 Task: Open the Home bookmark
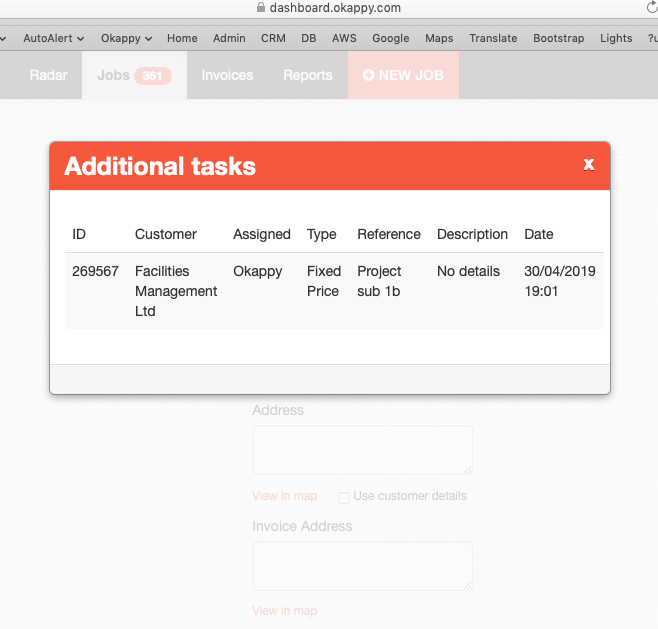coord(182,38)
